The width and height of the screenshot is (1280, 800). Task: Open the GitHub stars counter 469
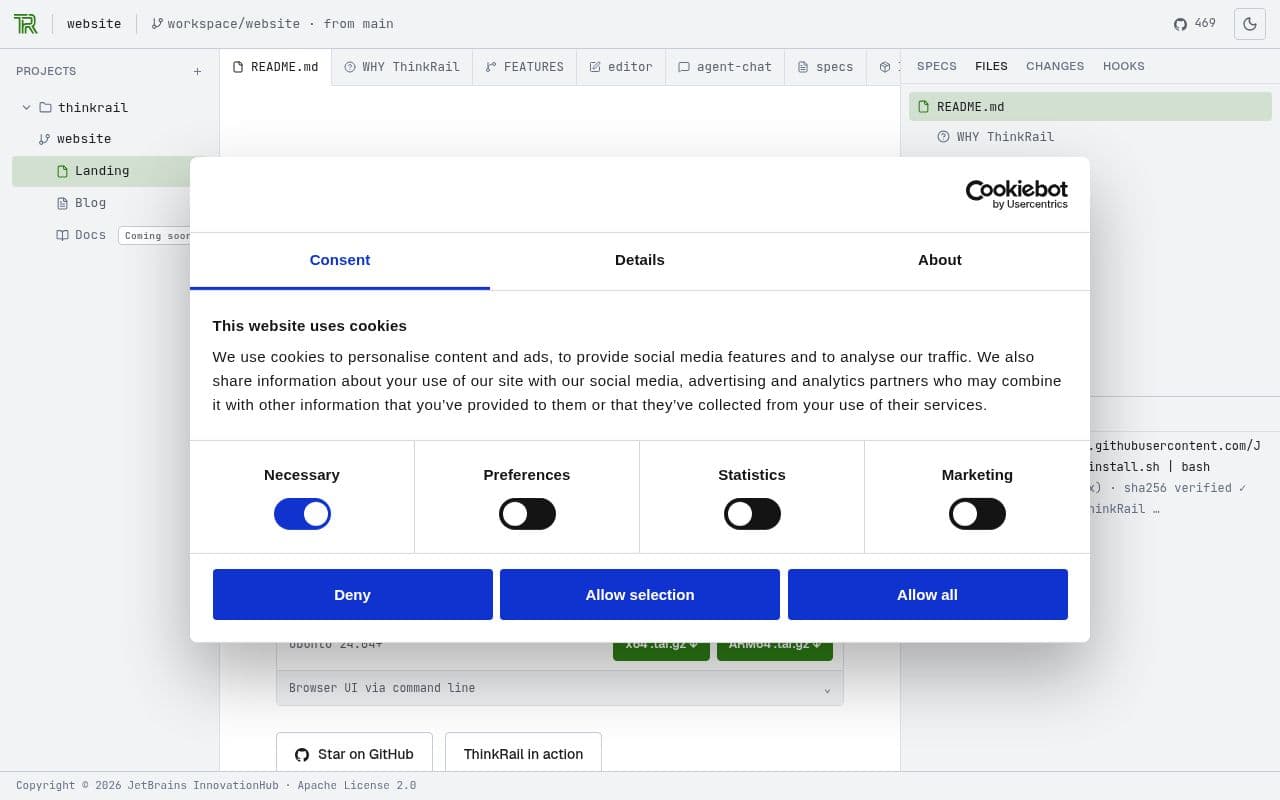[1195, 23]
